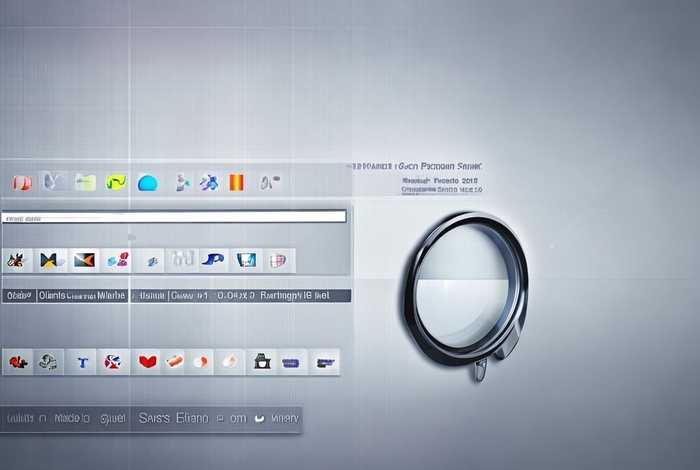Click the black and orange envelope icon
The height and width of the screenshot is (470, 700).
[x=84, y=261]
